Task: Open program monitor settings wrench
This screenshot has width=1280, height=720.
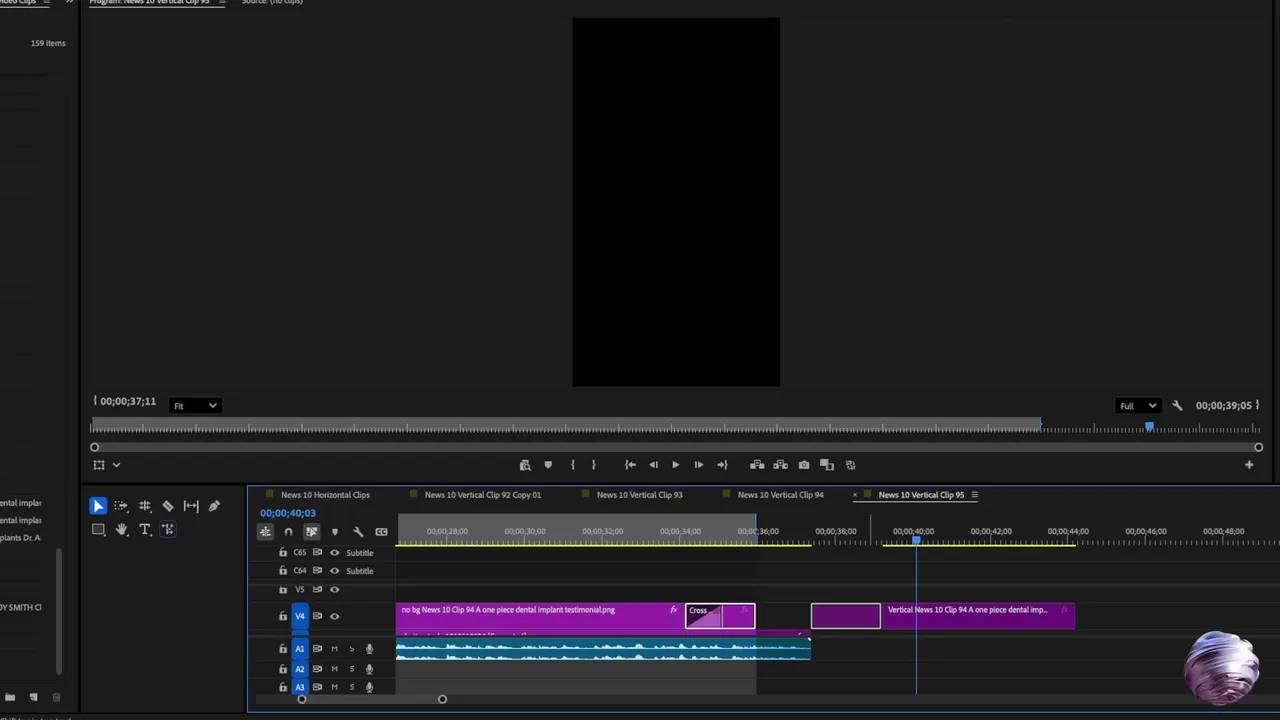Action: click(x=1177, y=405)
